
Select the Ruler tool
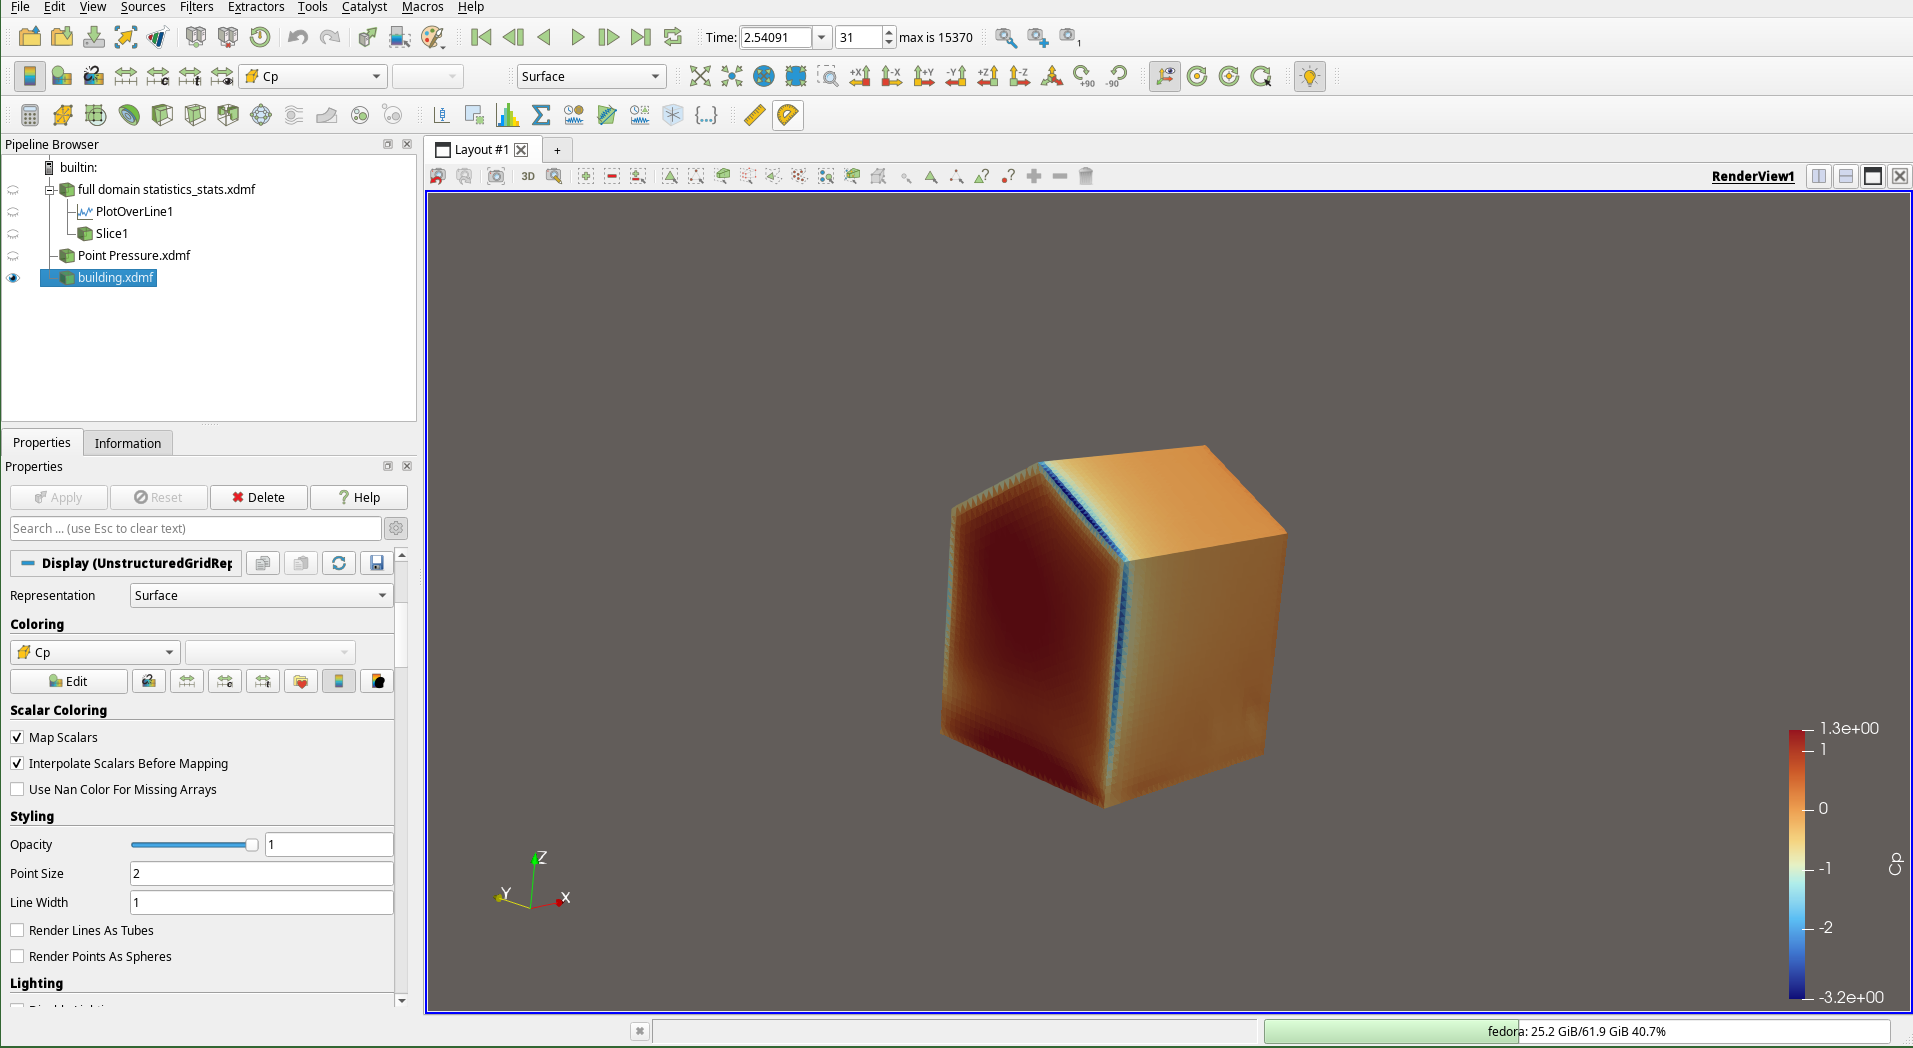tap(755, 115)
